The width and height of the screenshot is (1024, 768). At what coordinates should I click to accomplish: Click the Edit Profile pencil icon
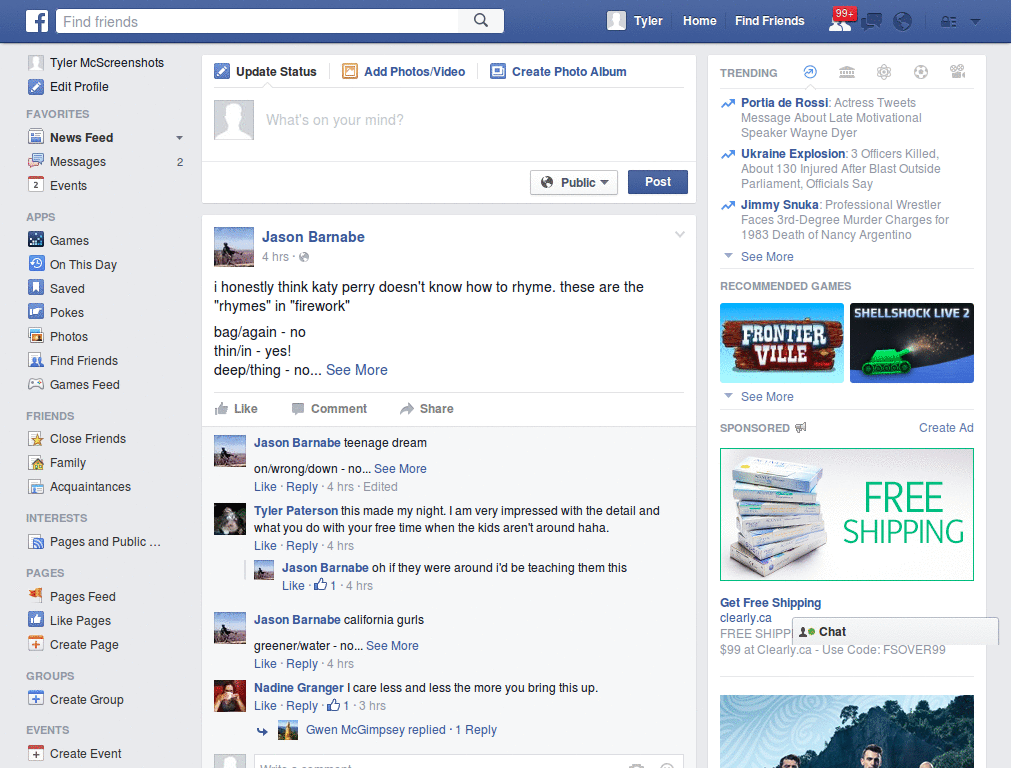coord(36,86)
